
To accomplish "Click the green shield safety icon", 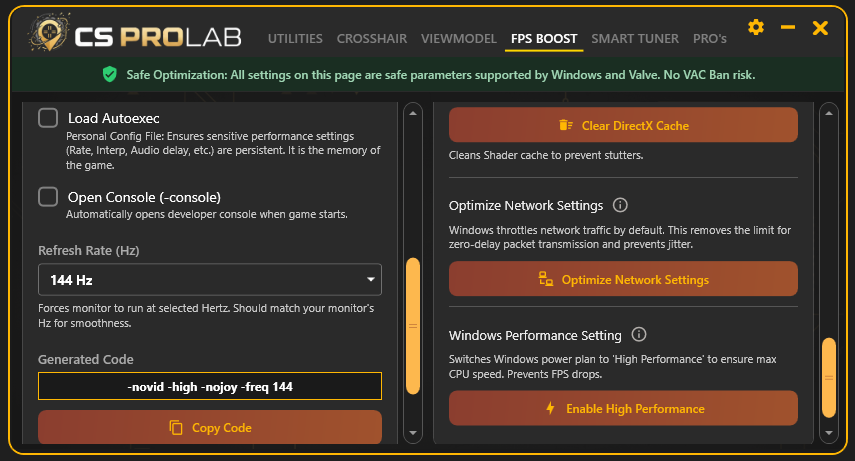I will click(110, 74).
